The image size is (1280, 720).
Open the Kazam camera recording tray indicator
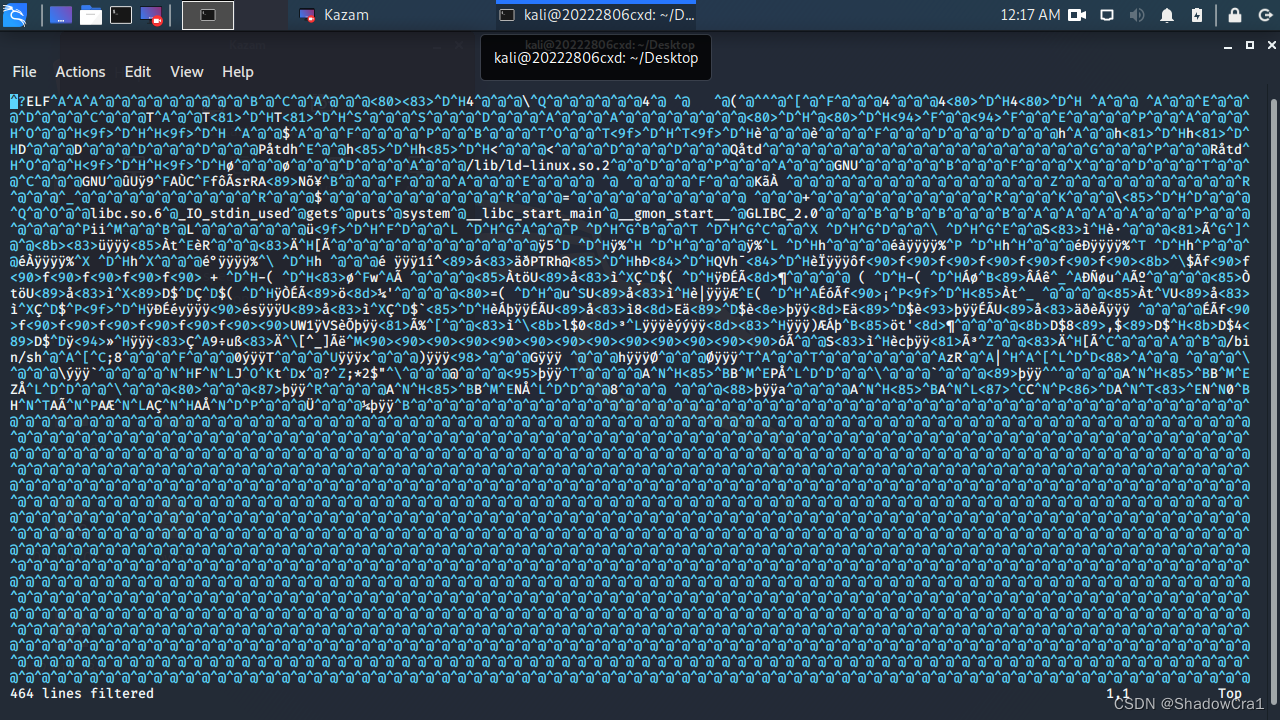[1077, 15]
